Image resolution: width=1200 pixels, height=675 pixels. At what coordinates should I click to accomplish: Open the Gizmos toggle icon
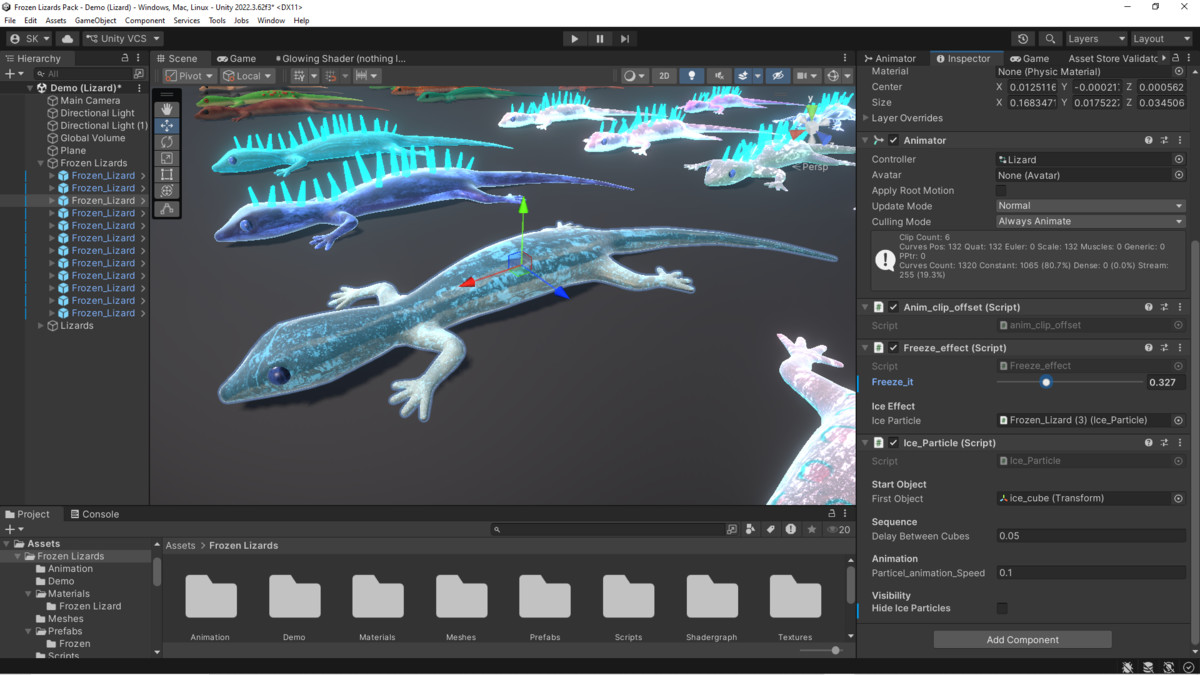(x=833, y=76)
